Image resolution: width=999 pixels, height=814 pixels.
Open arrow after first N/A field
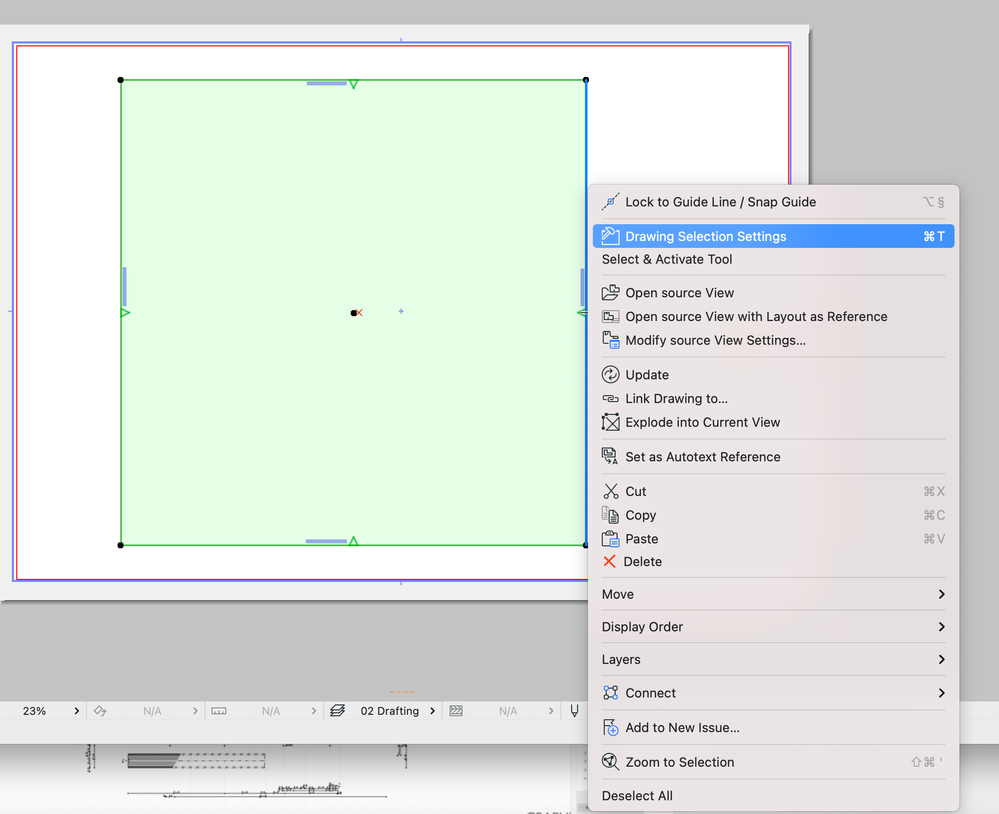(195, 711)
